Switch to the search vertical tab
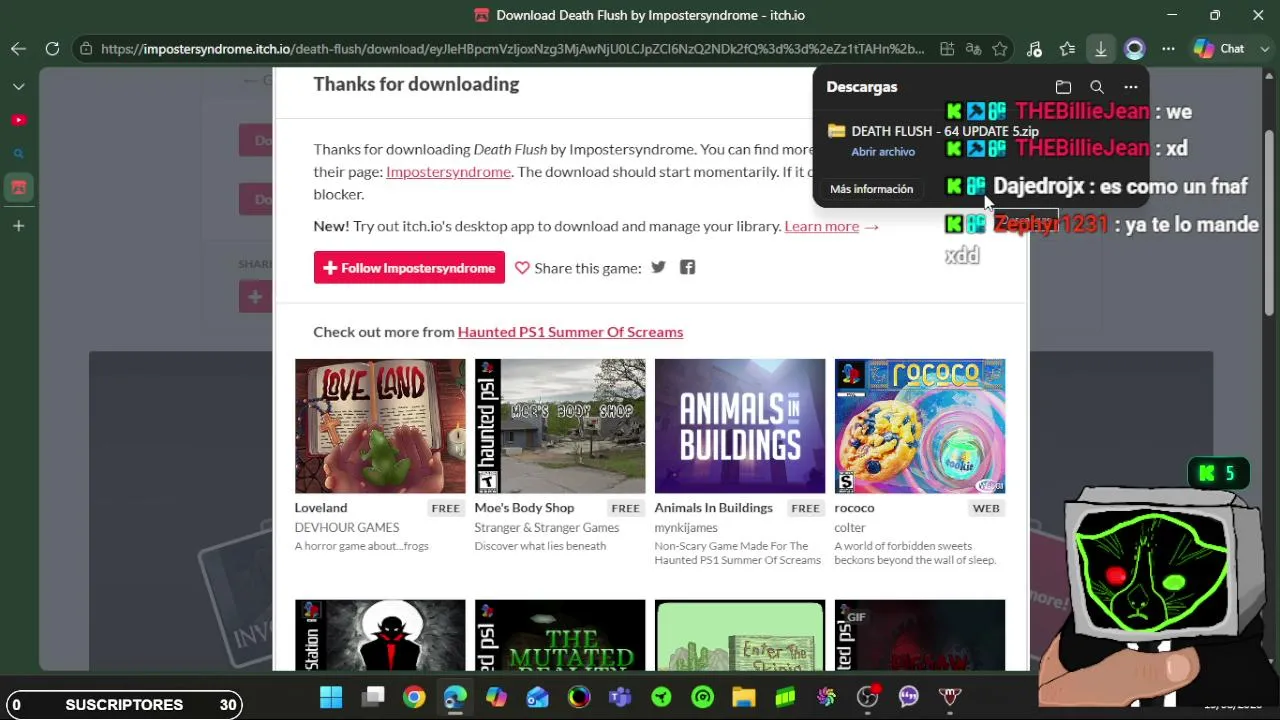The image size is (1280, 720). click(x=18, y=154)
